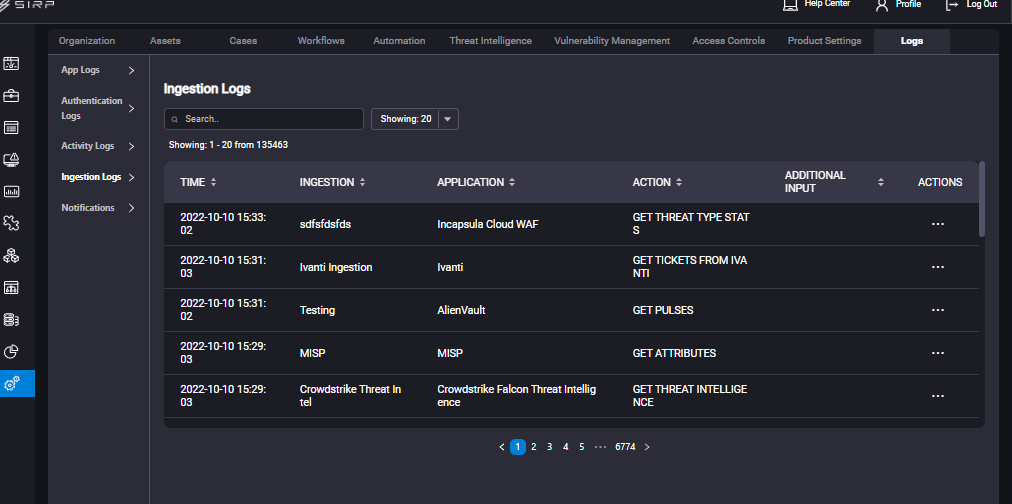Sort table by INGESTION column
The height and width of the screenshot is (504, 1012).
[362, 183]
